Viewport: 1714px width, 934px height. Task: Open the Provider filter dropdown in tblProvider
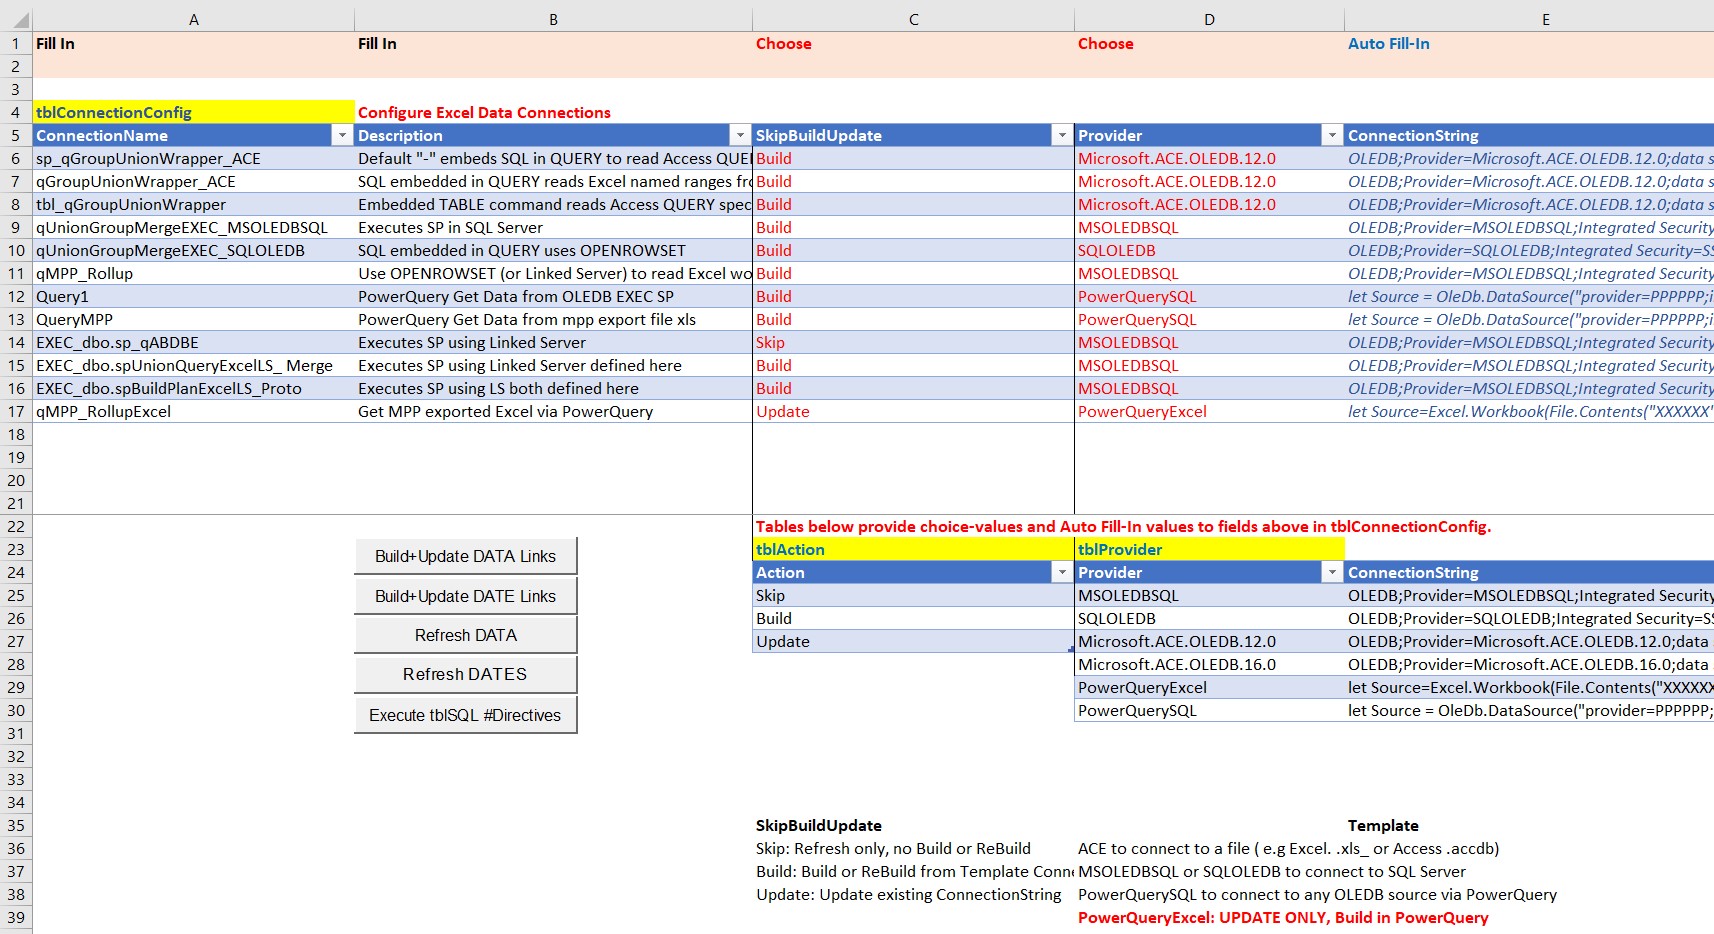point(1332,572)
